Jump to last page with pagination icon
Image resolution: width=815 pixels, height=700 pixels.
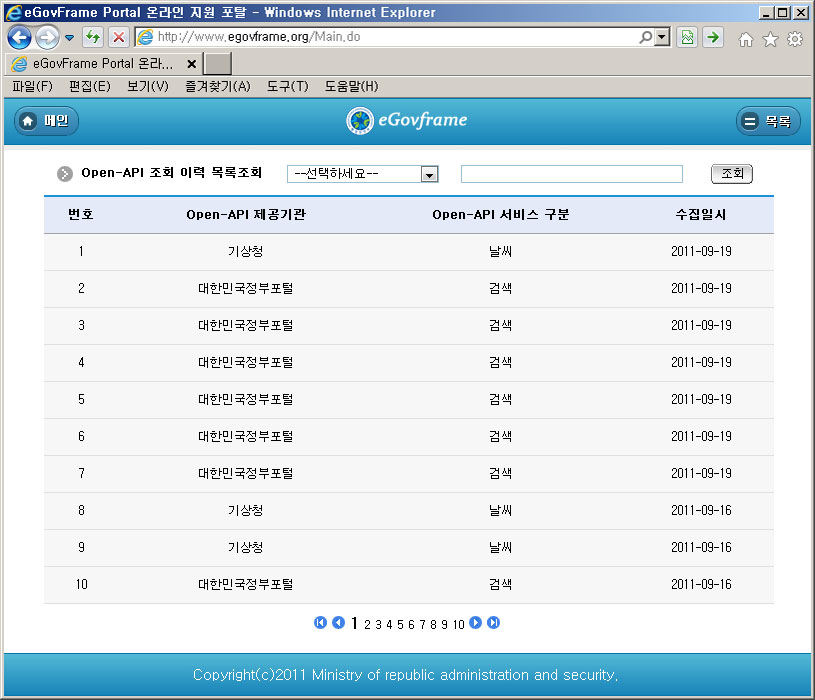tap(493, 623)
